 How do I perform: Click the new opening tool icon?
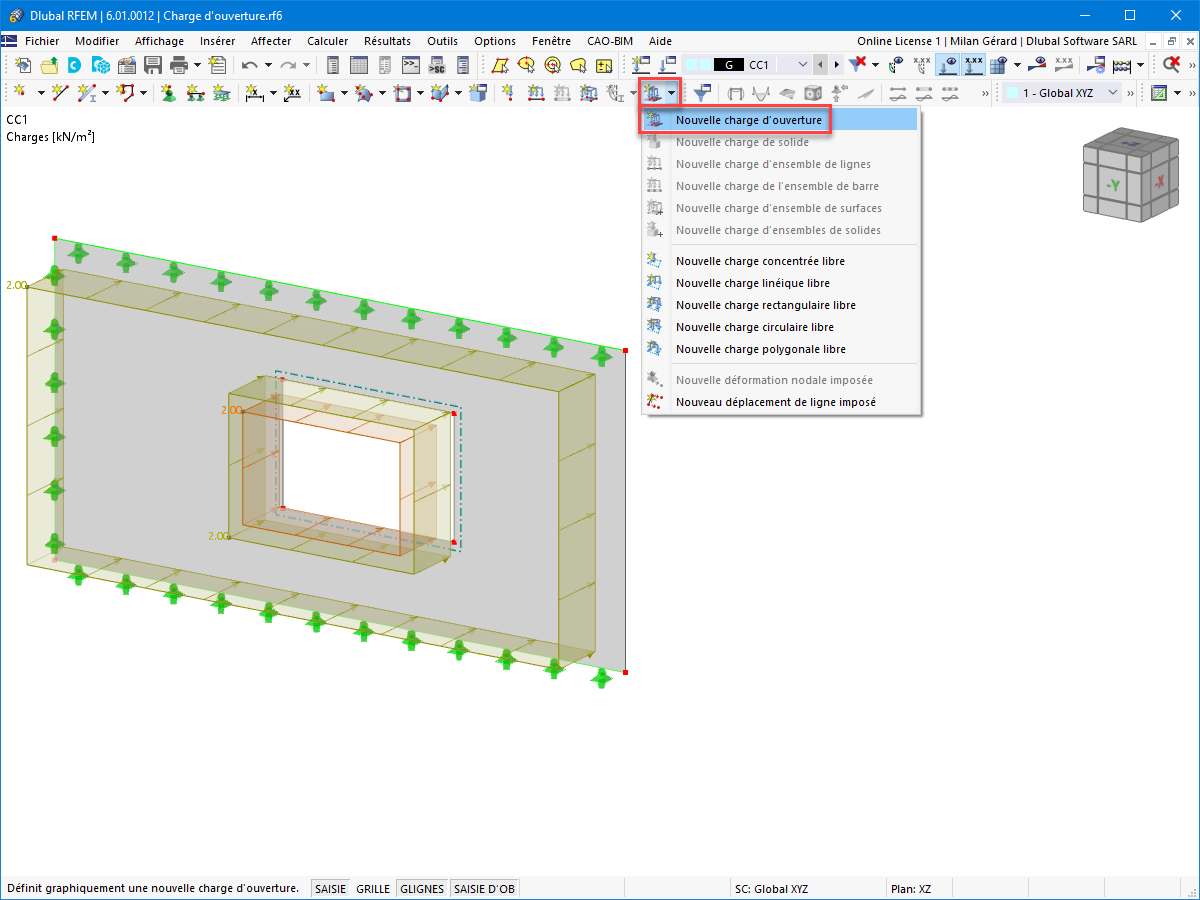point(403,93)
